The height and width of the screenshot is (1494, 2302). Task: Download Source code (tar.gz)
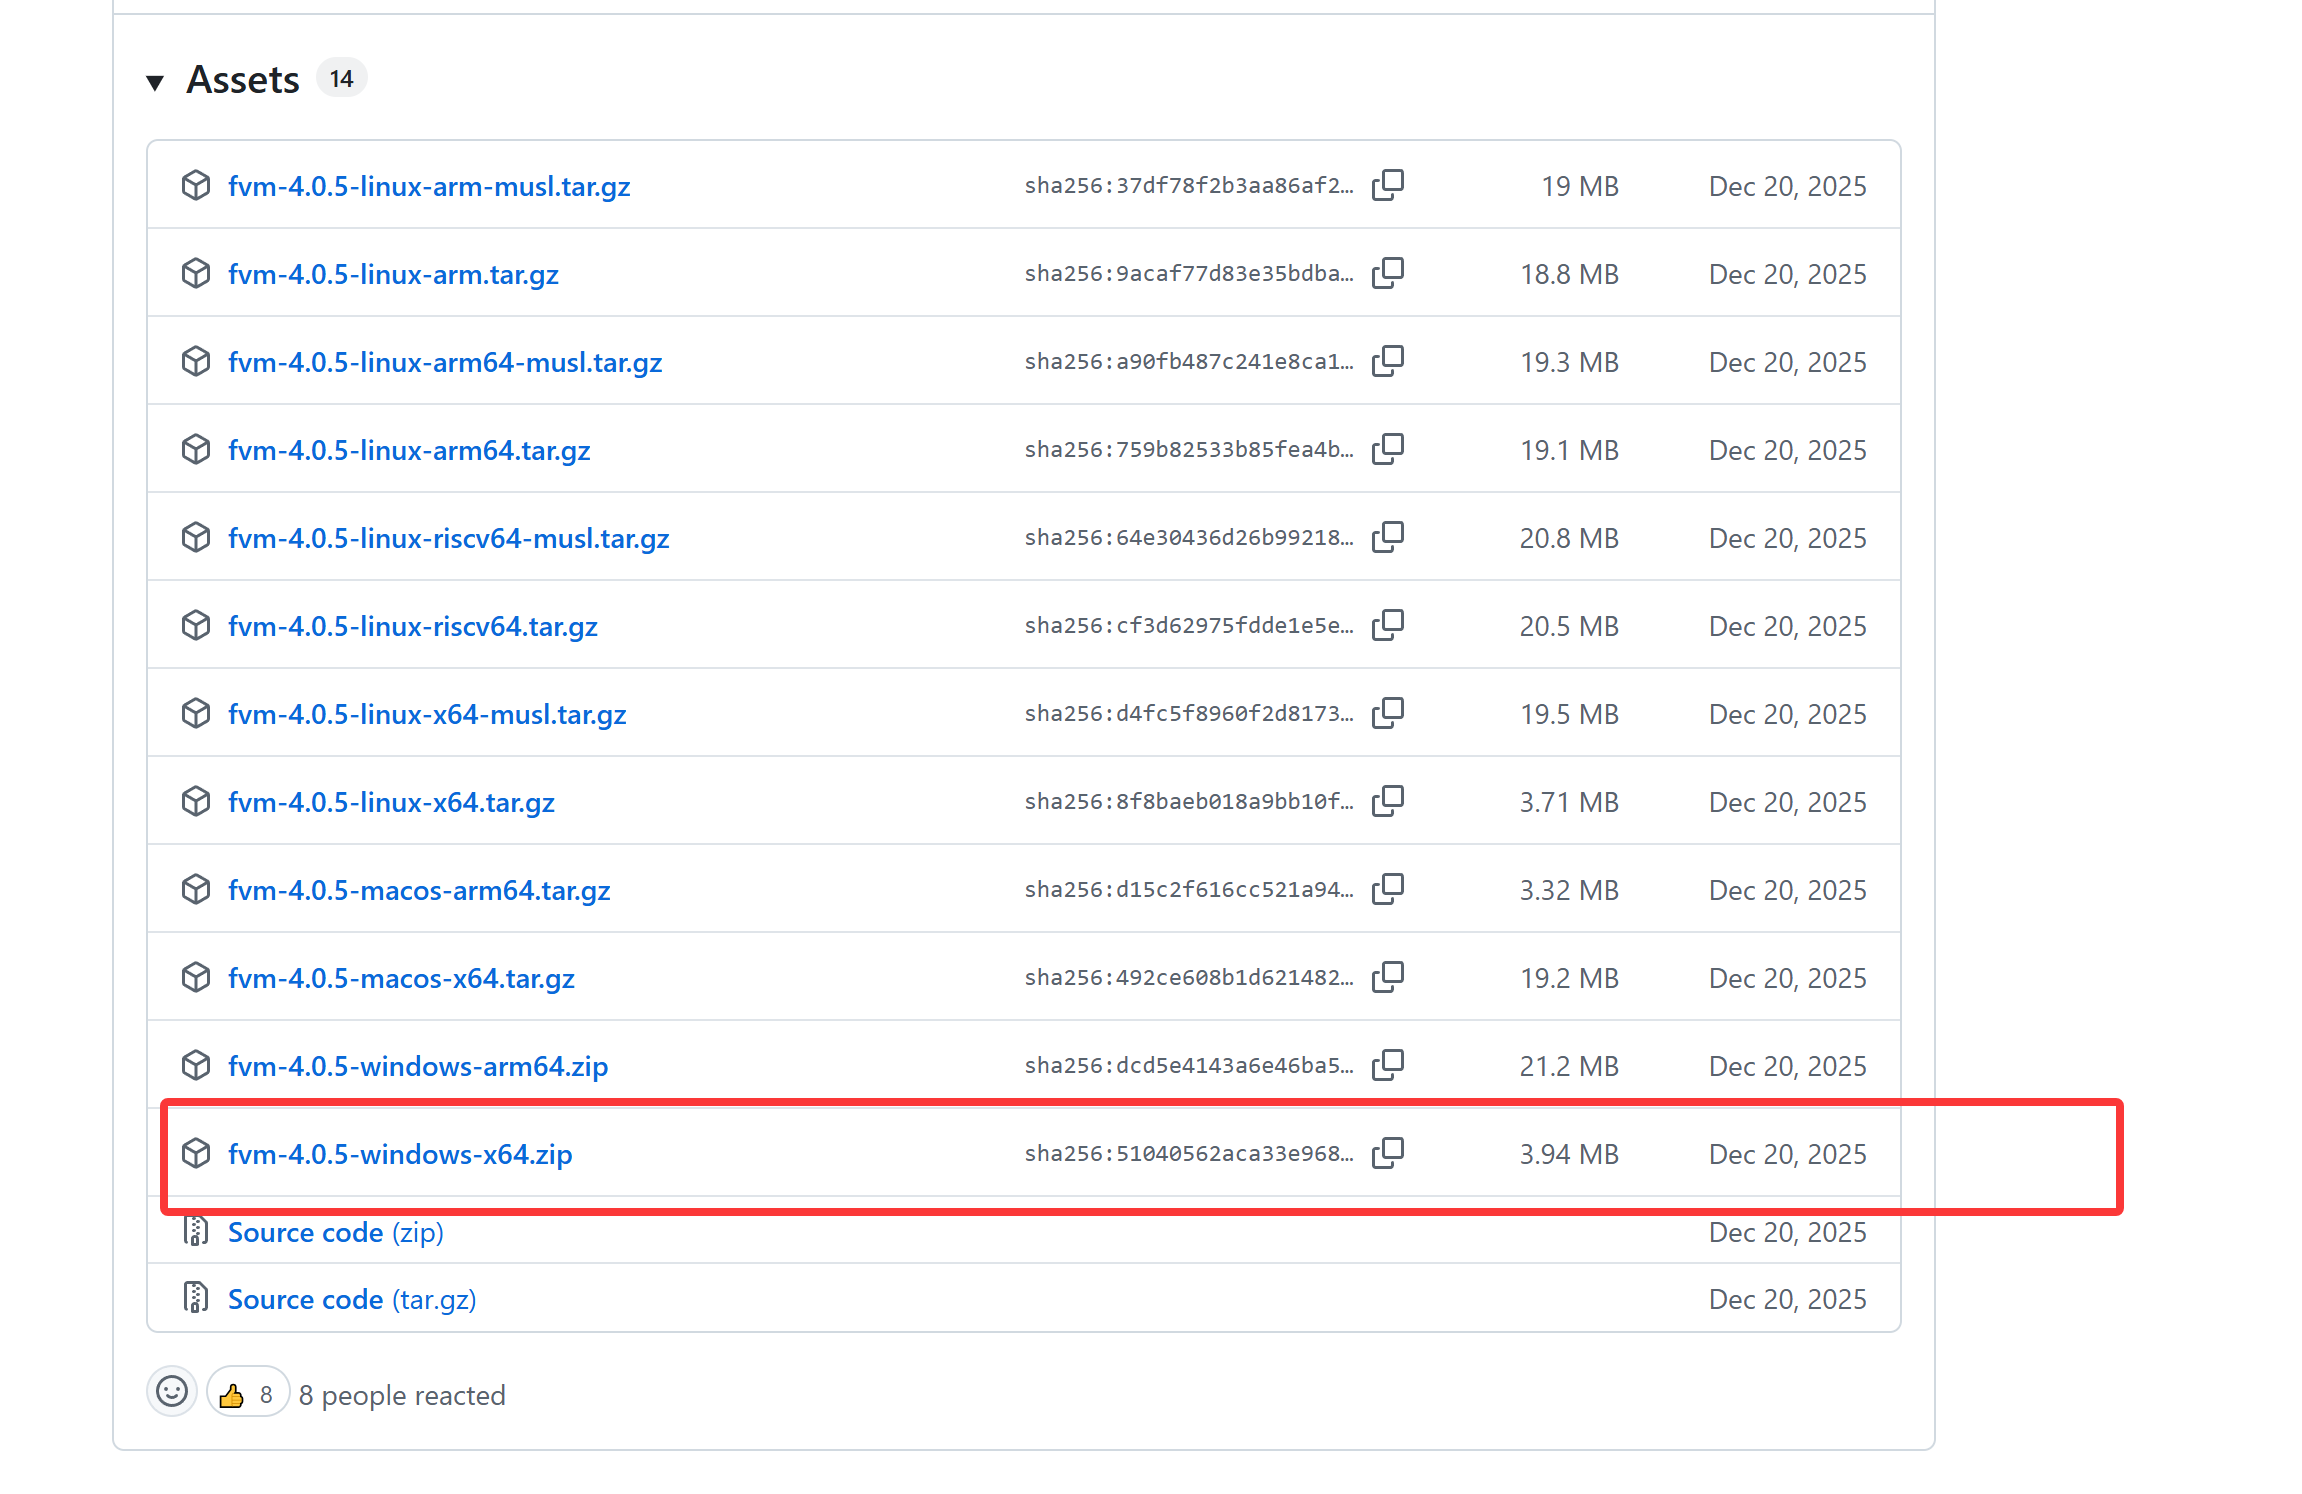(x=352, y=1299)
